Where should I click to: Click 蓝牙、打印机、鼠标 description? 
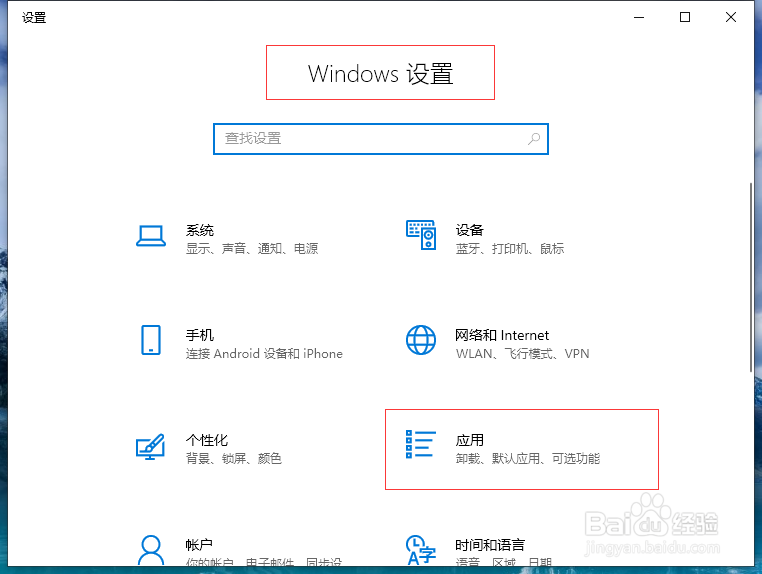509,248
